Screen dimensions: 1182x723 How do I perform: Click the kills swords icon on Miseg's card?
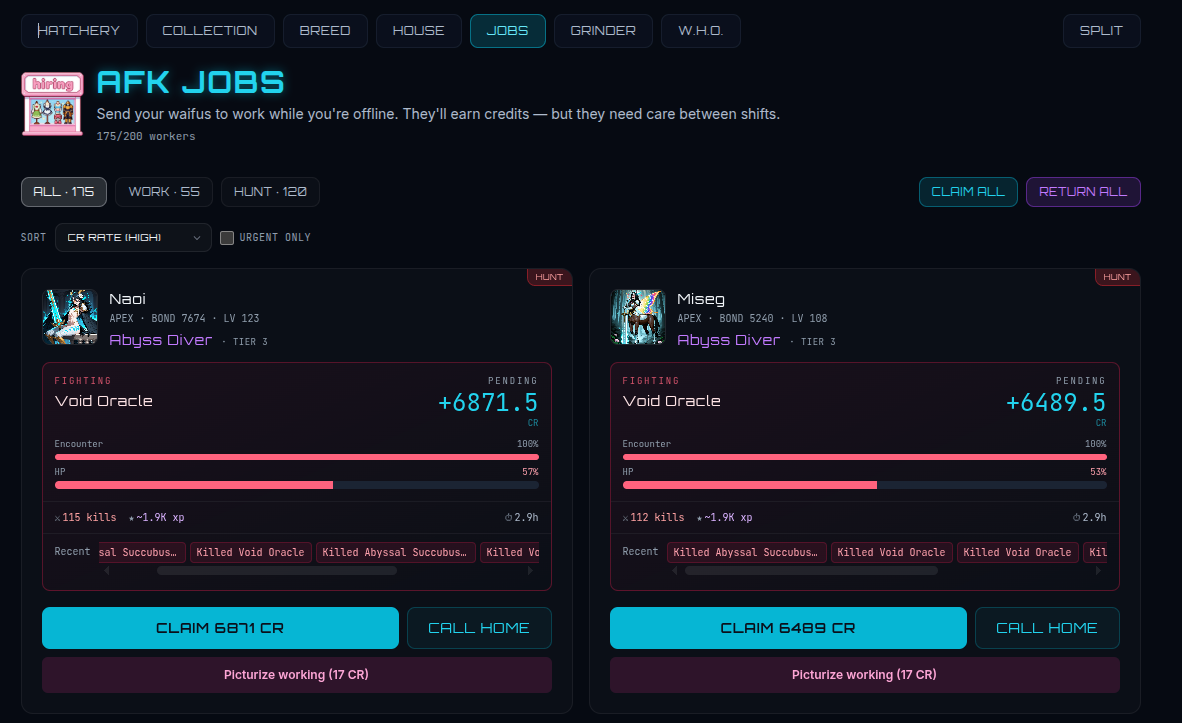pyautogui.click(x=626, y=518)
